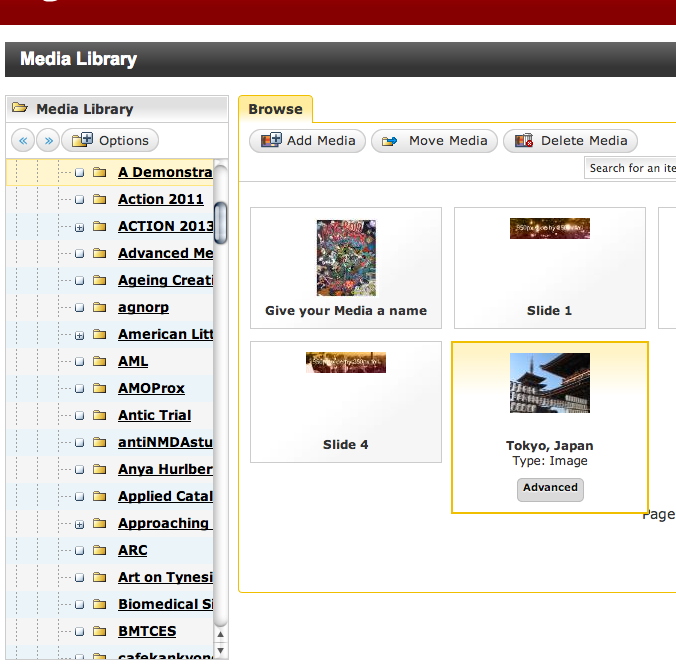676x671 pixels.
Task: Select the Antic Trial folder
Action: pos(154,415)
